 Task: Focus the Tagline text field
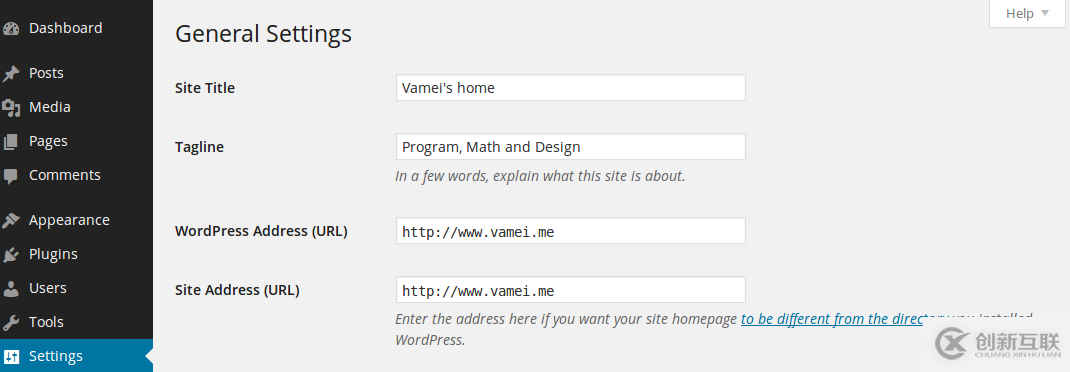570,147
